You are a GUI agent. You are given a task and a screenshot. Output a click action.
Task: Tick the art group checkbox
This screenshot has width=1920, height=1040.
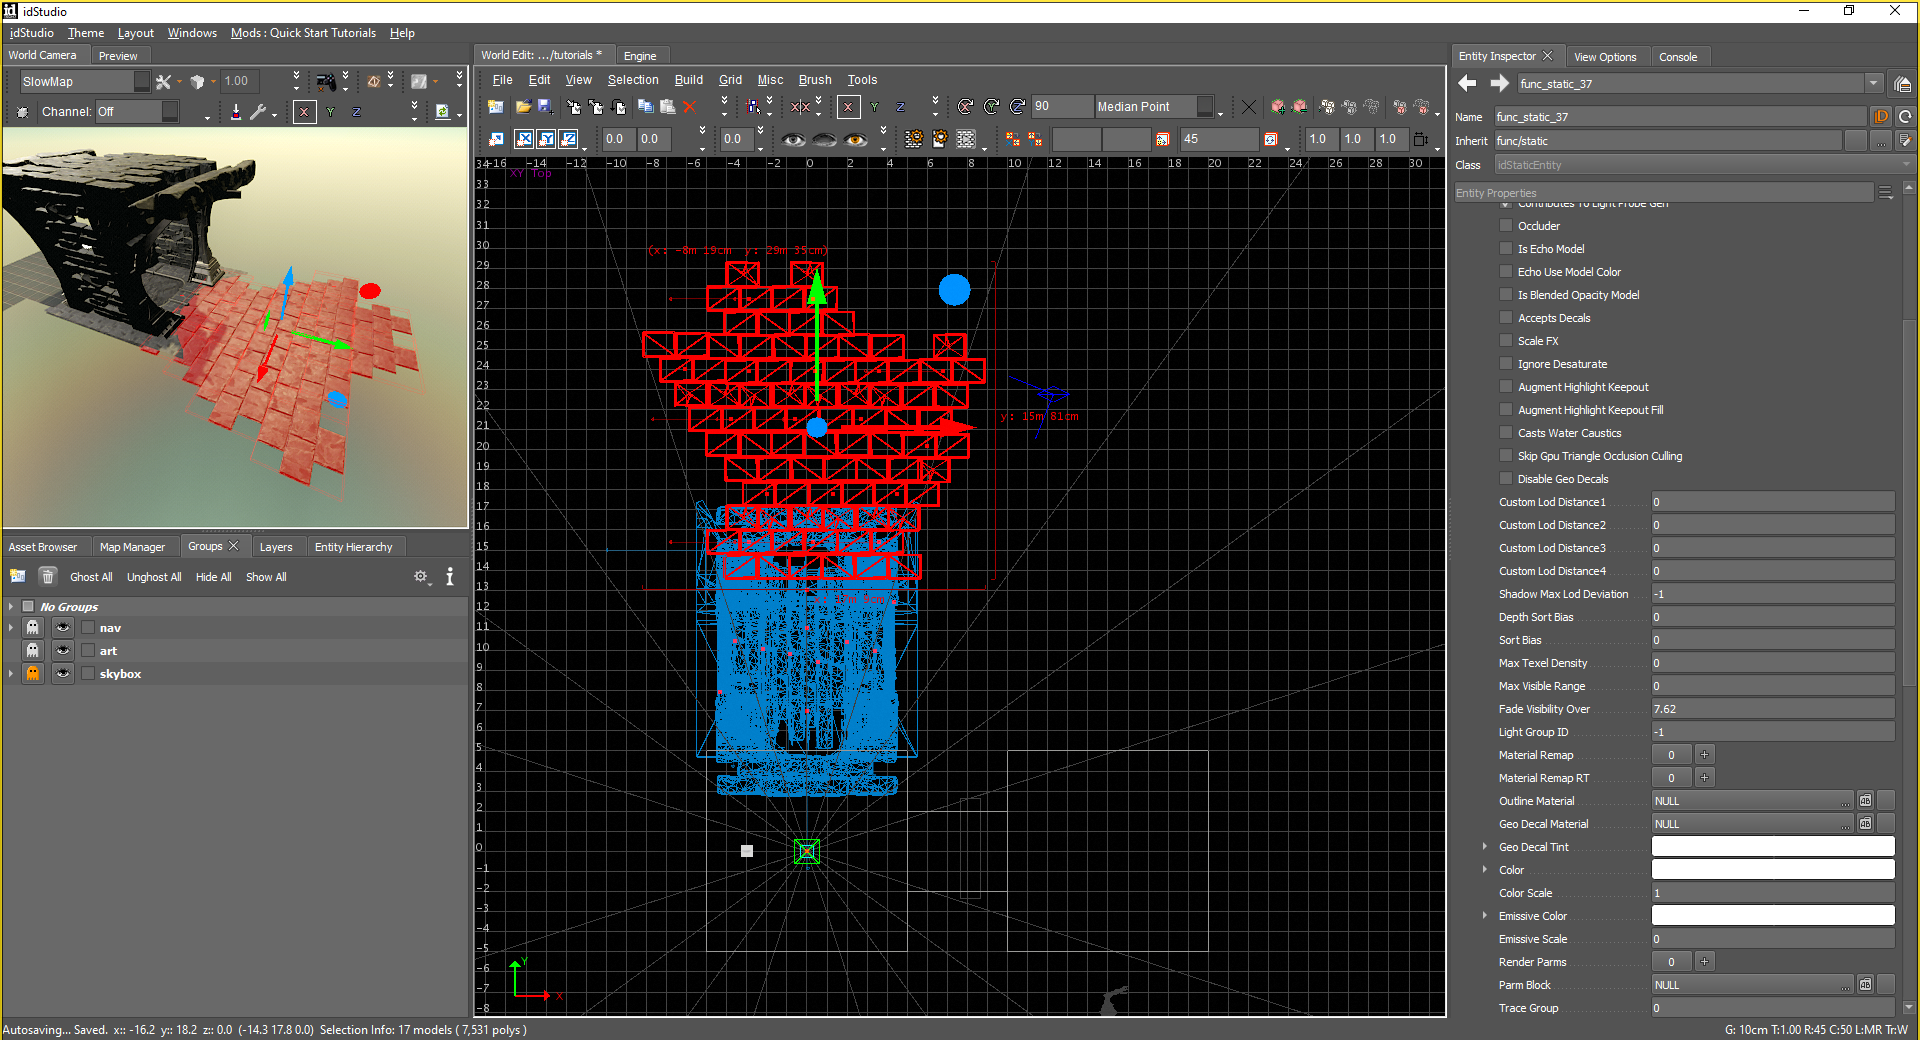click(x=88, y=651)
